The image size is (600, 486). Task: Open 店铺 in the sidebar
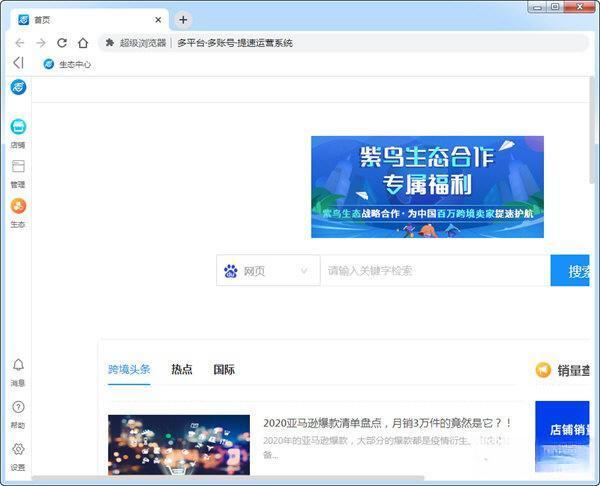pyautogui.click(x=18, y=133)
